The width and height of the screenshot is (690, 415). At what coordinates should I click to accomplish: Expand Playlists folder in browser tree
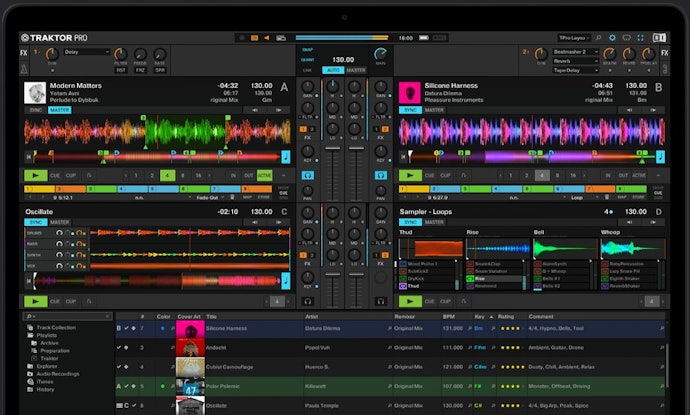[x=46, y=335]
